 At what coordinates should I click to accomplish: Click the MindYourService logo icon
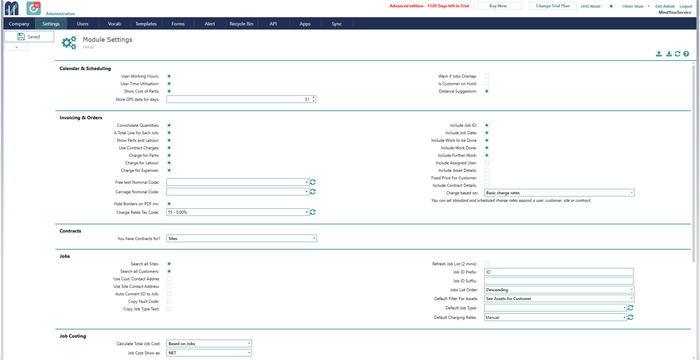pyautogui.click(x=12, y=8)
